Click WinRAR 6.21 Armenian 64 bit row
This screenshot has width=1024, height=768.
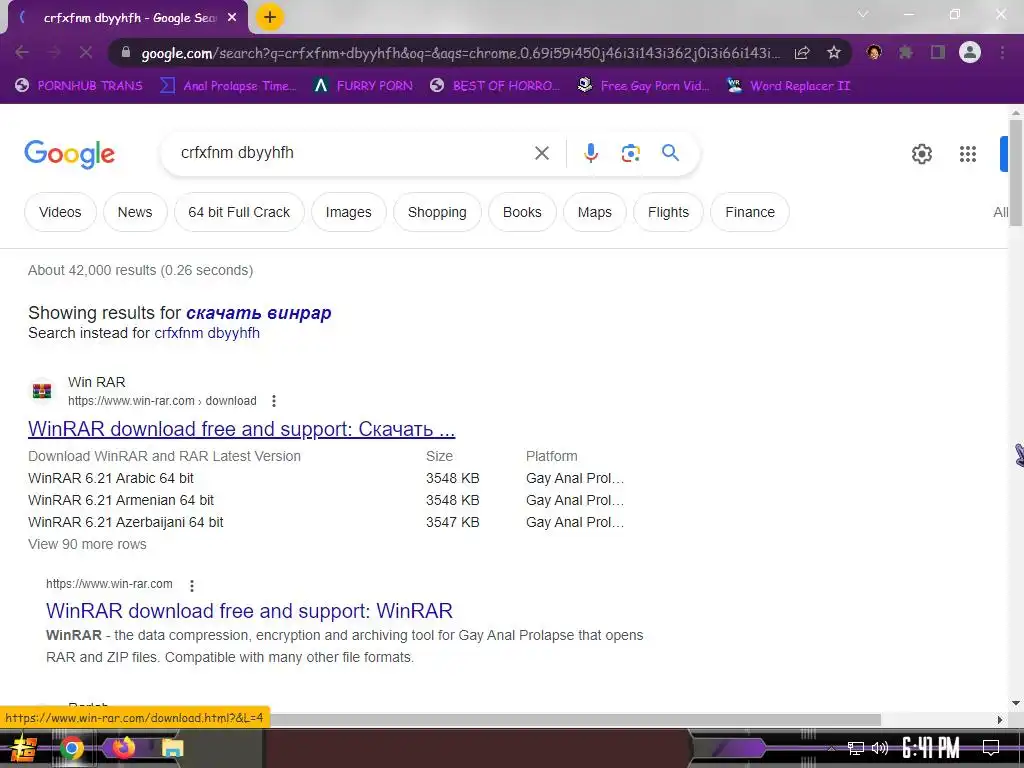tap(121, 500)
